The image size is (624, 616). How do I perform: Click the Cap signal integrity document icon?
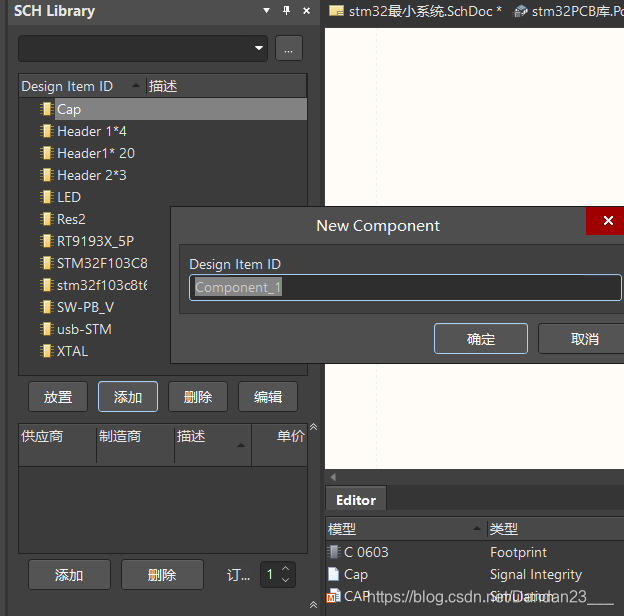(x=333, y=574)
